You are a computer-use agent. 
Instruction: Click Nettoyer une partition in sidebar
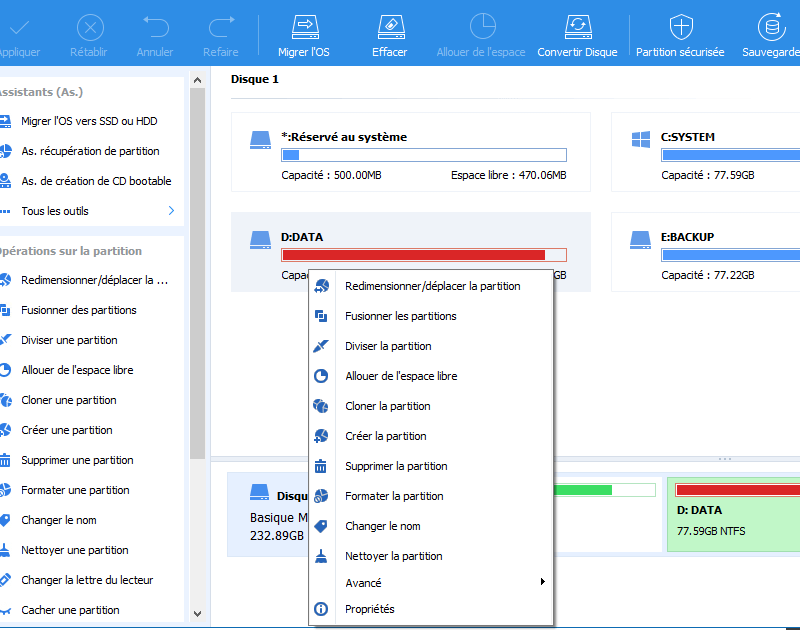point(75,550)
